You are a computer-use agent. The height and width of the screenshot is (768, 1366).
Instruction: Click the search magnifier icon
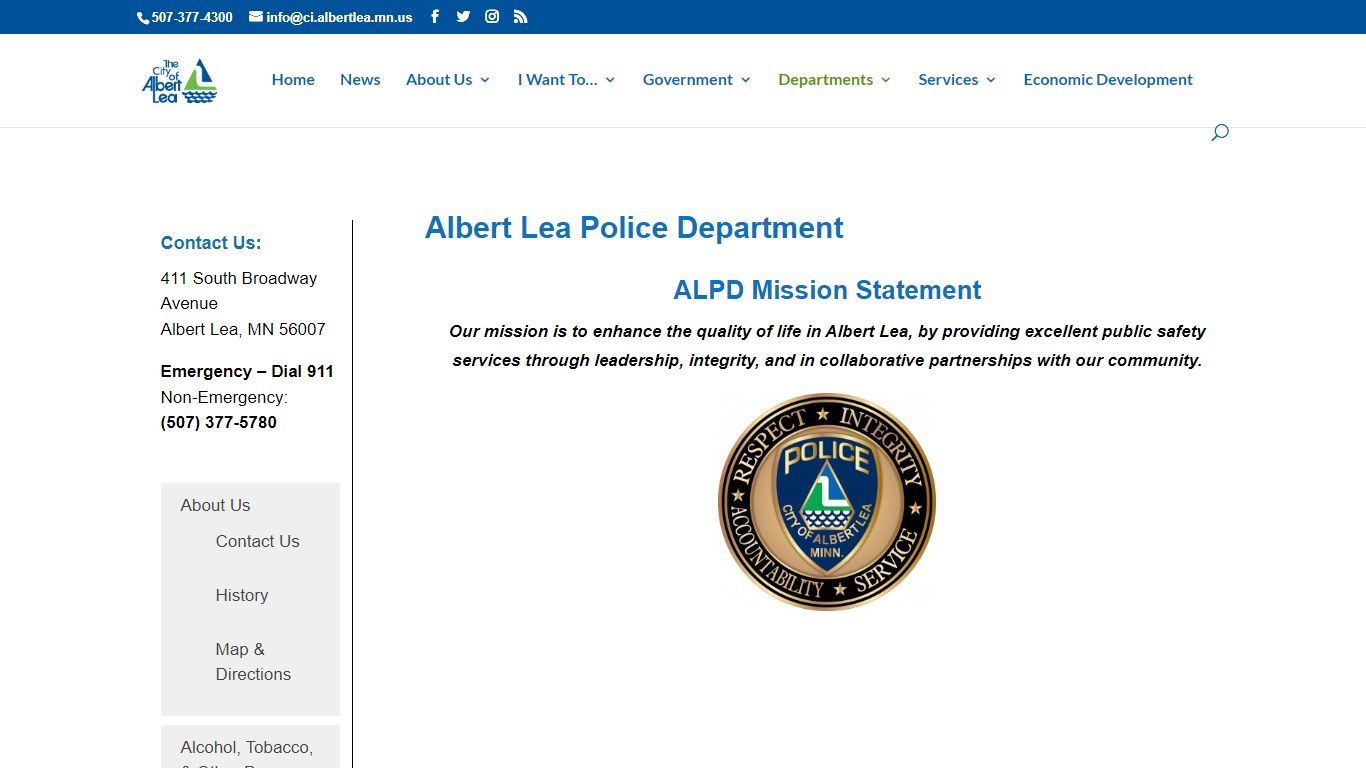(1220, 132)
